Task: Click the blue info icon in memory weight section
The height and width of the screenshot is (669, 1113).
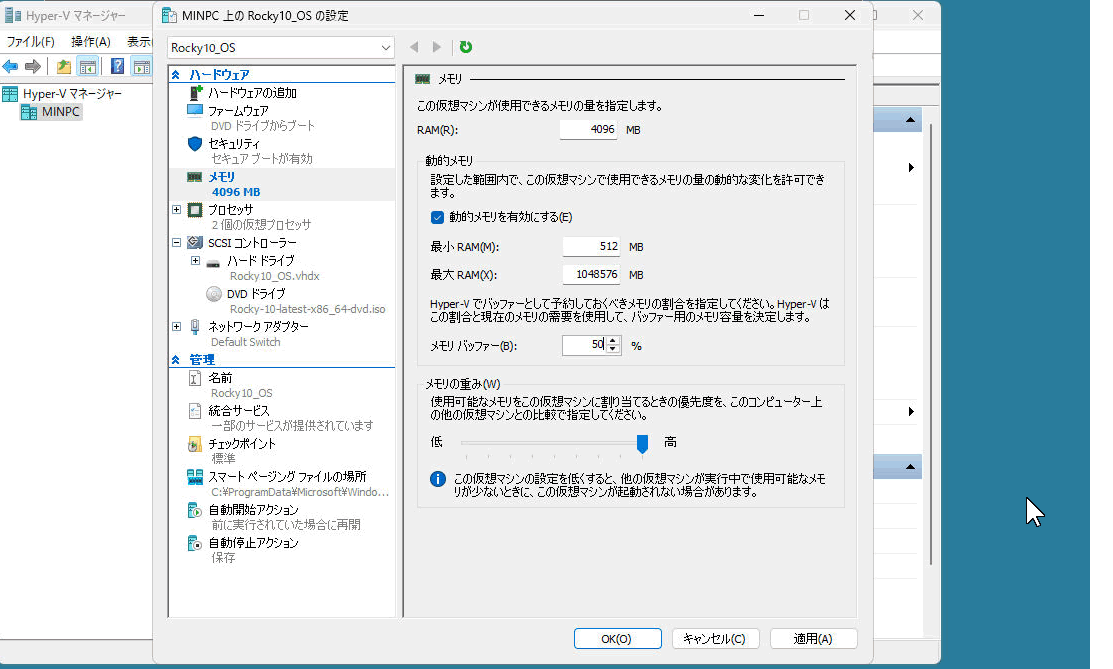Action: coord(438,479)
